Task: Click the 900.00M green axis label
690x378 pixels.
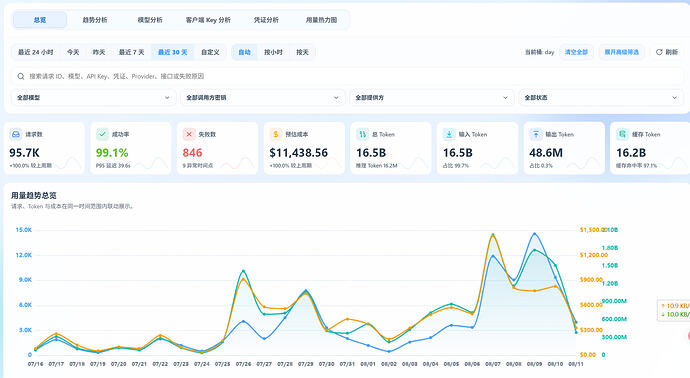Action: tap(614, 301)
